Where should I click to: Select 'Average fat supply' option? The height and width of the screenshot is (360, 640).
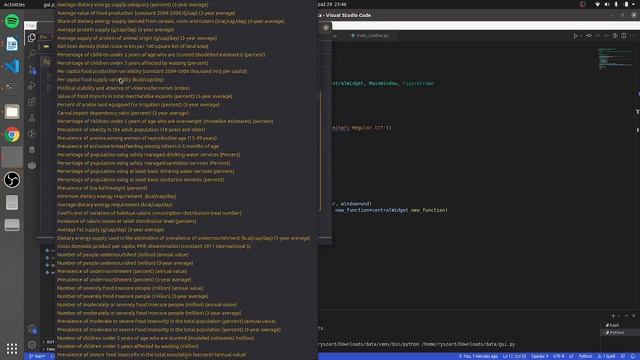click(111, 230)
